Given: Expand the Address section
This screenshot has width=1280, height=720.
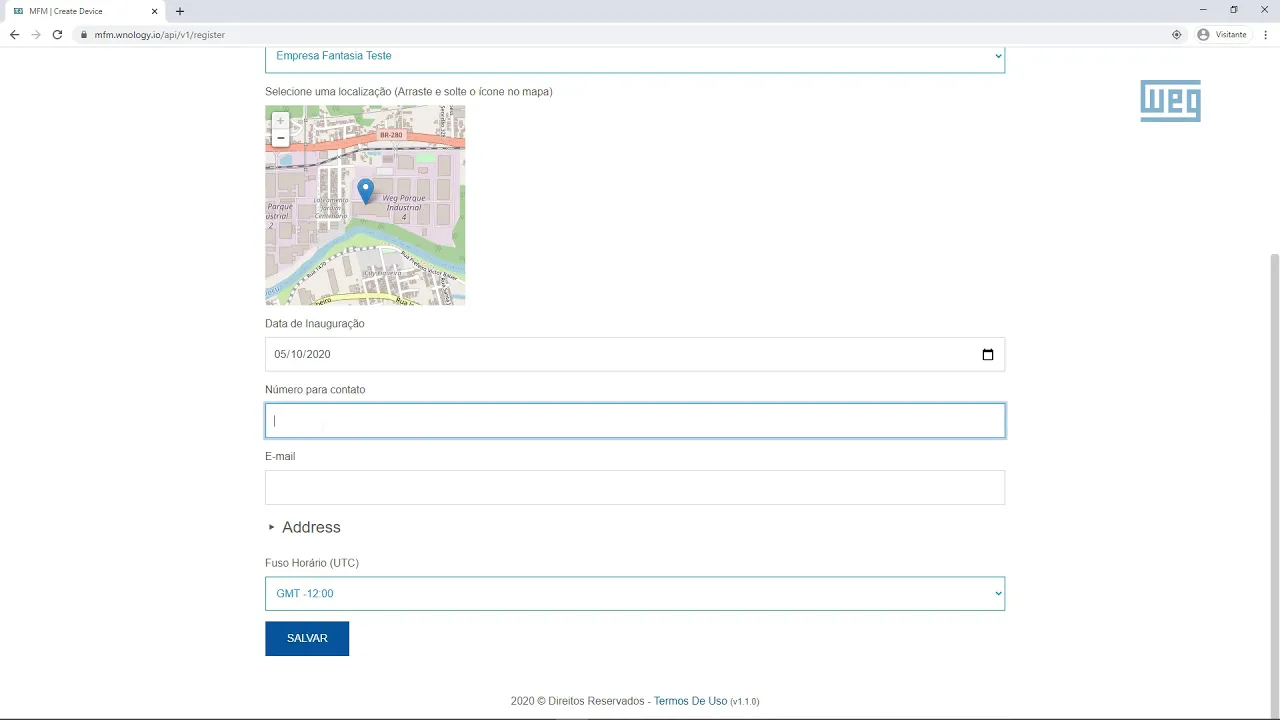Looking at the screenshot, I should 305,527.
